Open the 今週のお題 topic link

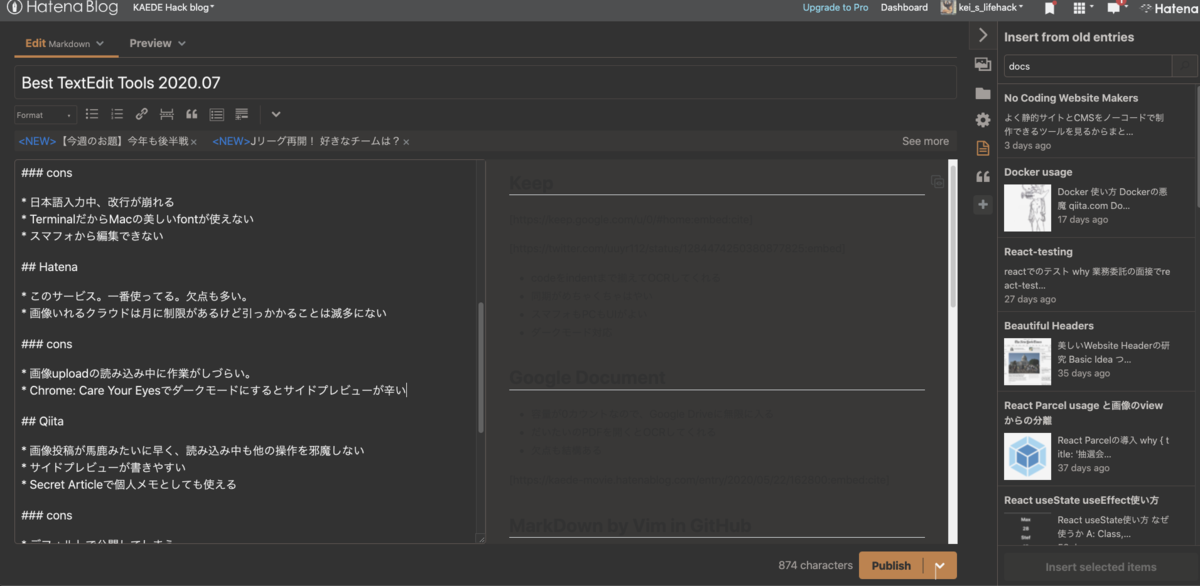pyautogui.click(x=103, y=142)
